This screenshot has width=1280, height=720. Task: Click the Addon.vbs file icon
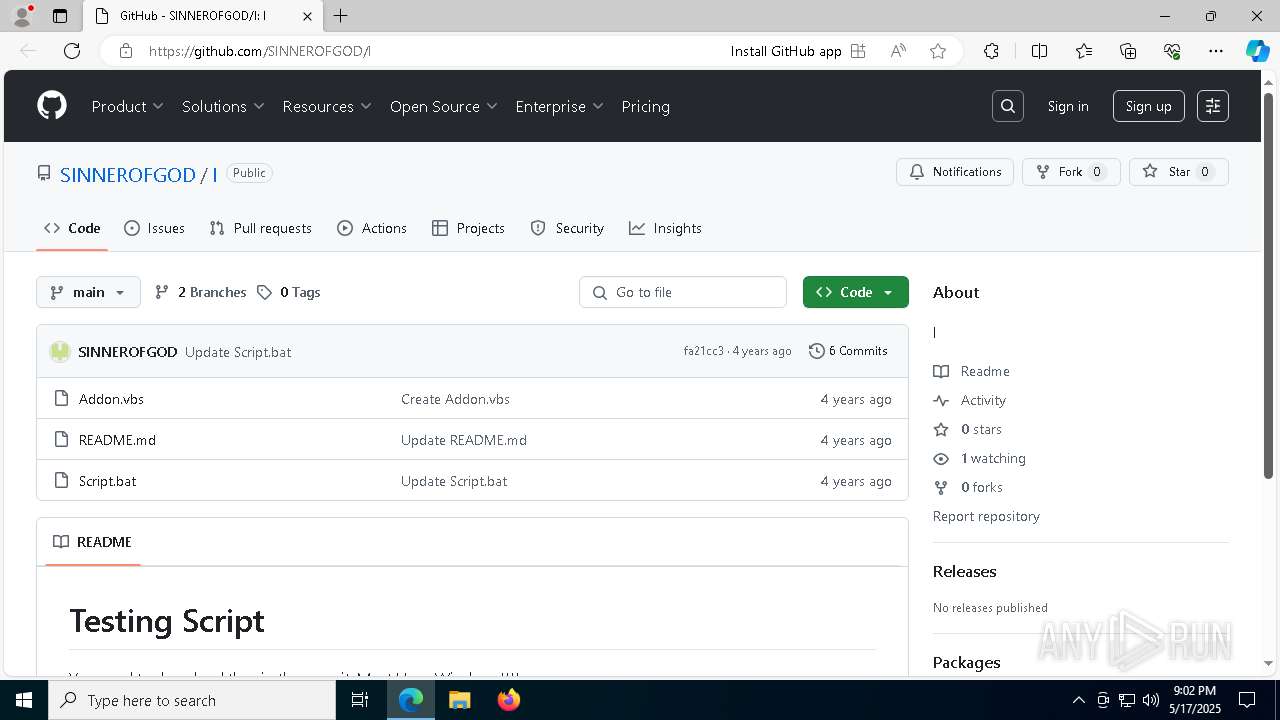click(x=61, y=399)
